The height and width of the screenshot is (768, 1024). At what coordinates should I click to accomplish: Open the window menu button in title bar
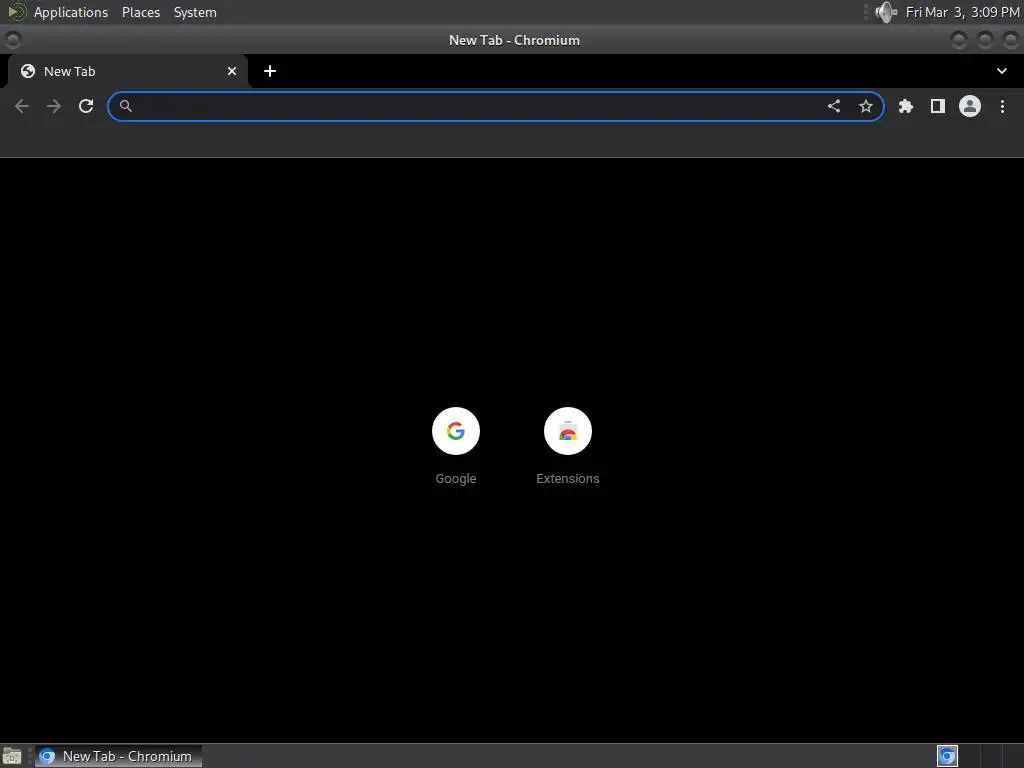click(x=12, y=40)
